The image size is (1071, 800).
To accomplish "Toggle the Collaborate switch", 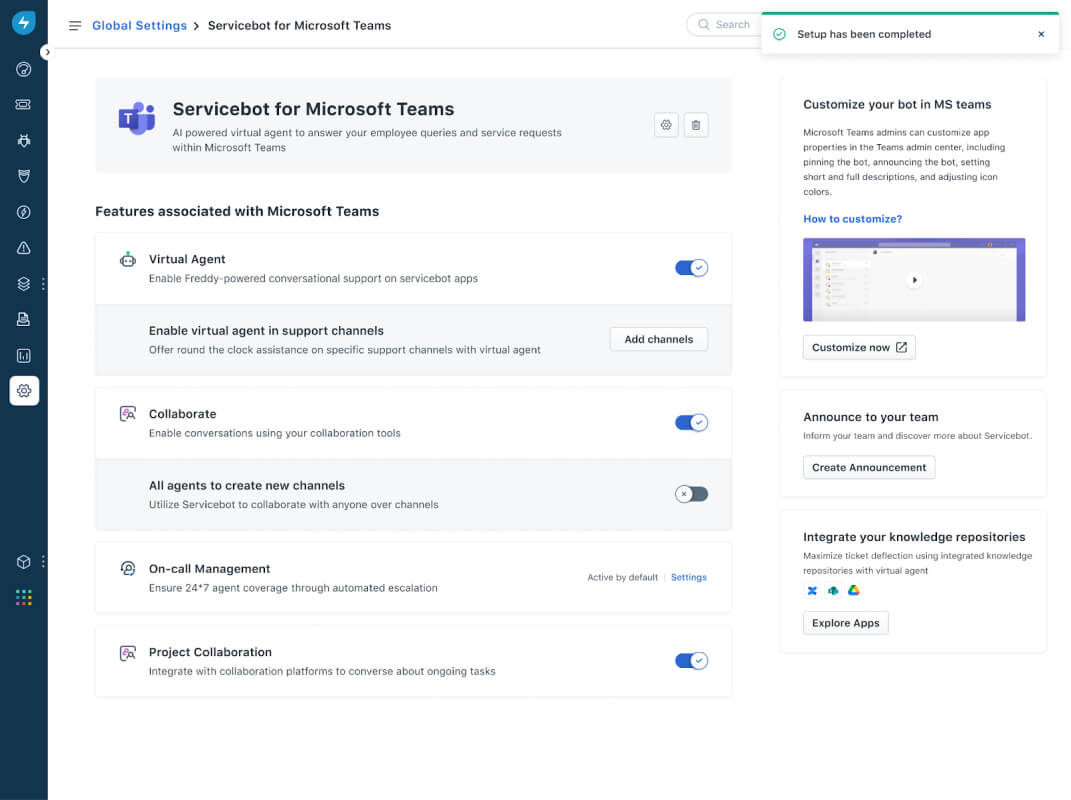I will (x=691, y=422).
